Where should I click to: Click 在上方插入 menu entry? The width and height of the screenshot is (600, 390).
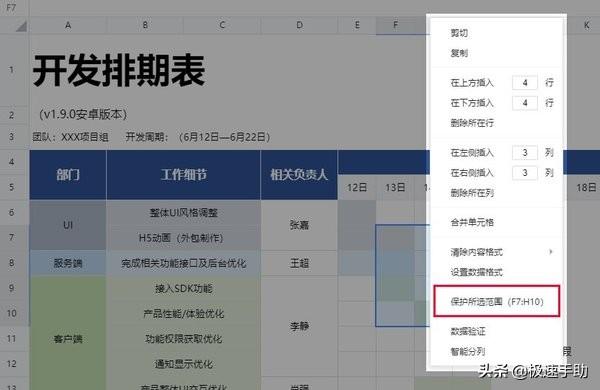point(472,83)
